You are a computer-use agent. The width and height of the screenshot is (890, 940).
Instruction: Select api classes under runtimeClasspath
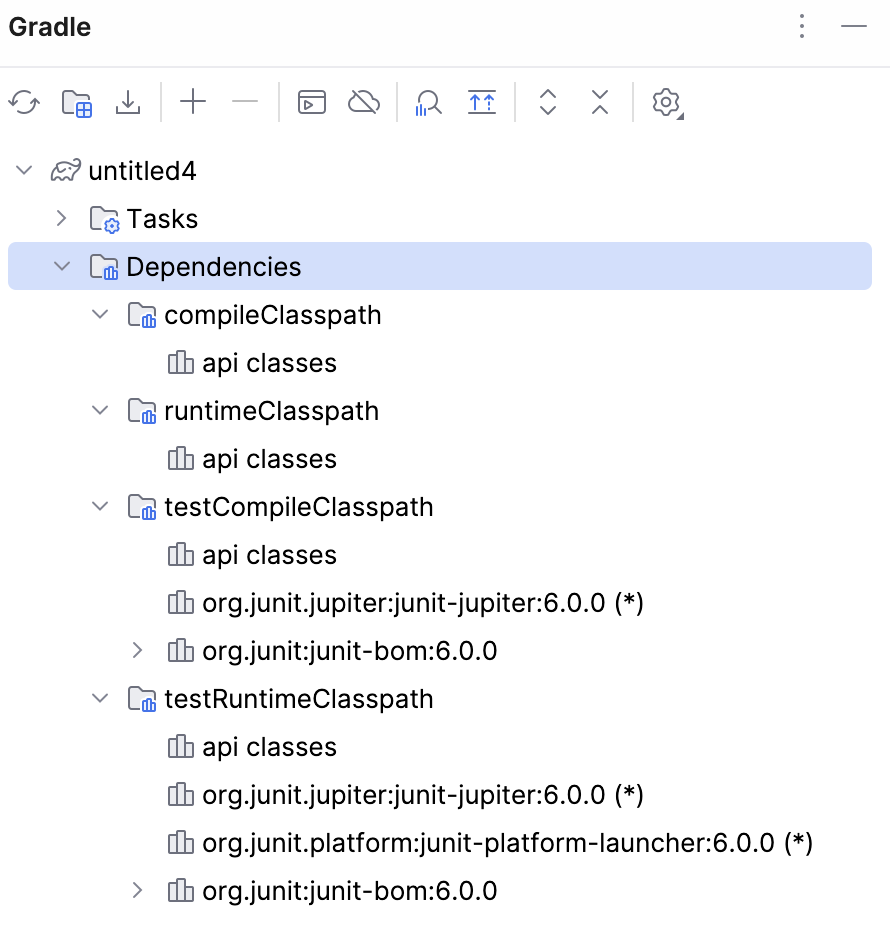[x=440, y=459]
